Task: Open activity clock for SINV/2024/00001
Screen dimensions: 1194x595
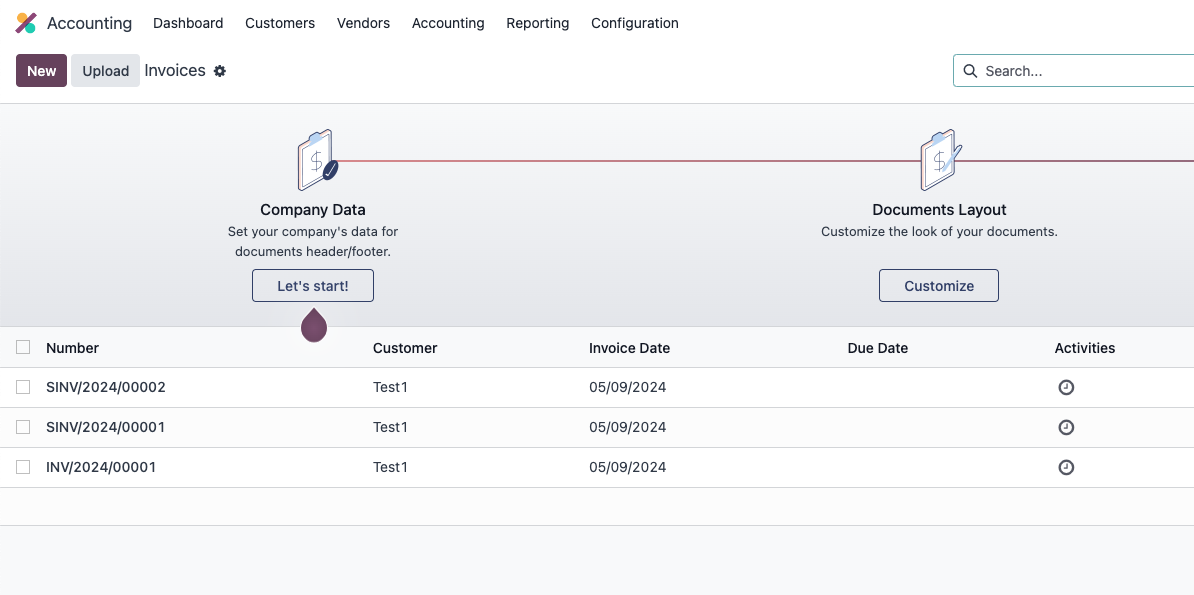Action: coord(1066,427)
